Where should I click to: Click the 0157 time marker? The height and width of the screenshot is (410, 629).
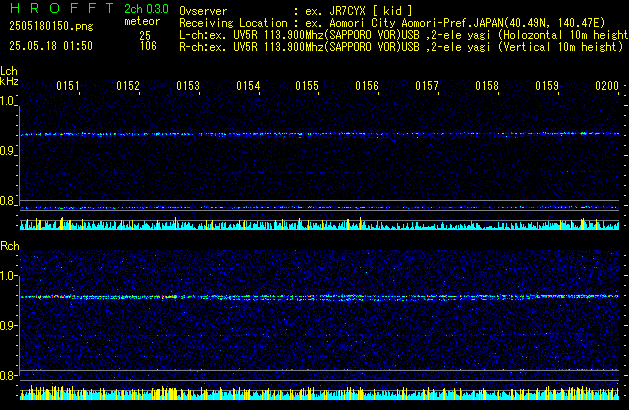[x=427, y=86]
